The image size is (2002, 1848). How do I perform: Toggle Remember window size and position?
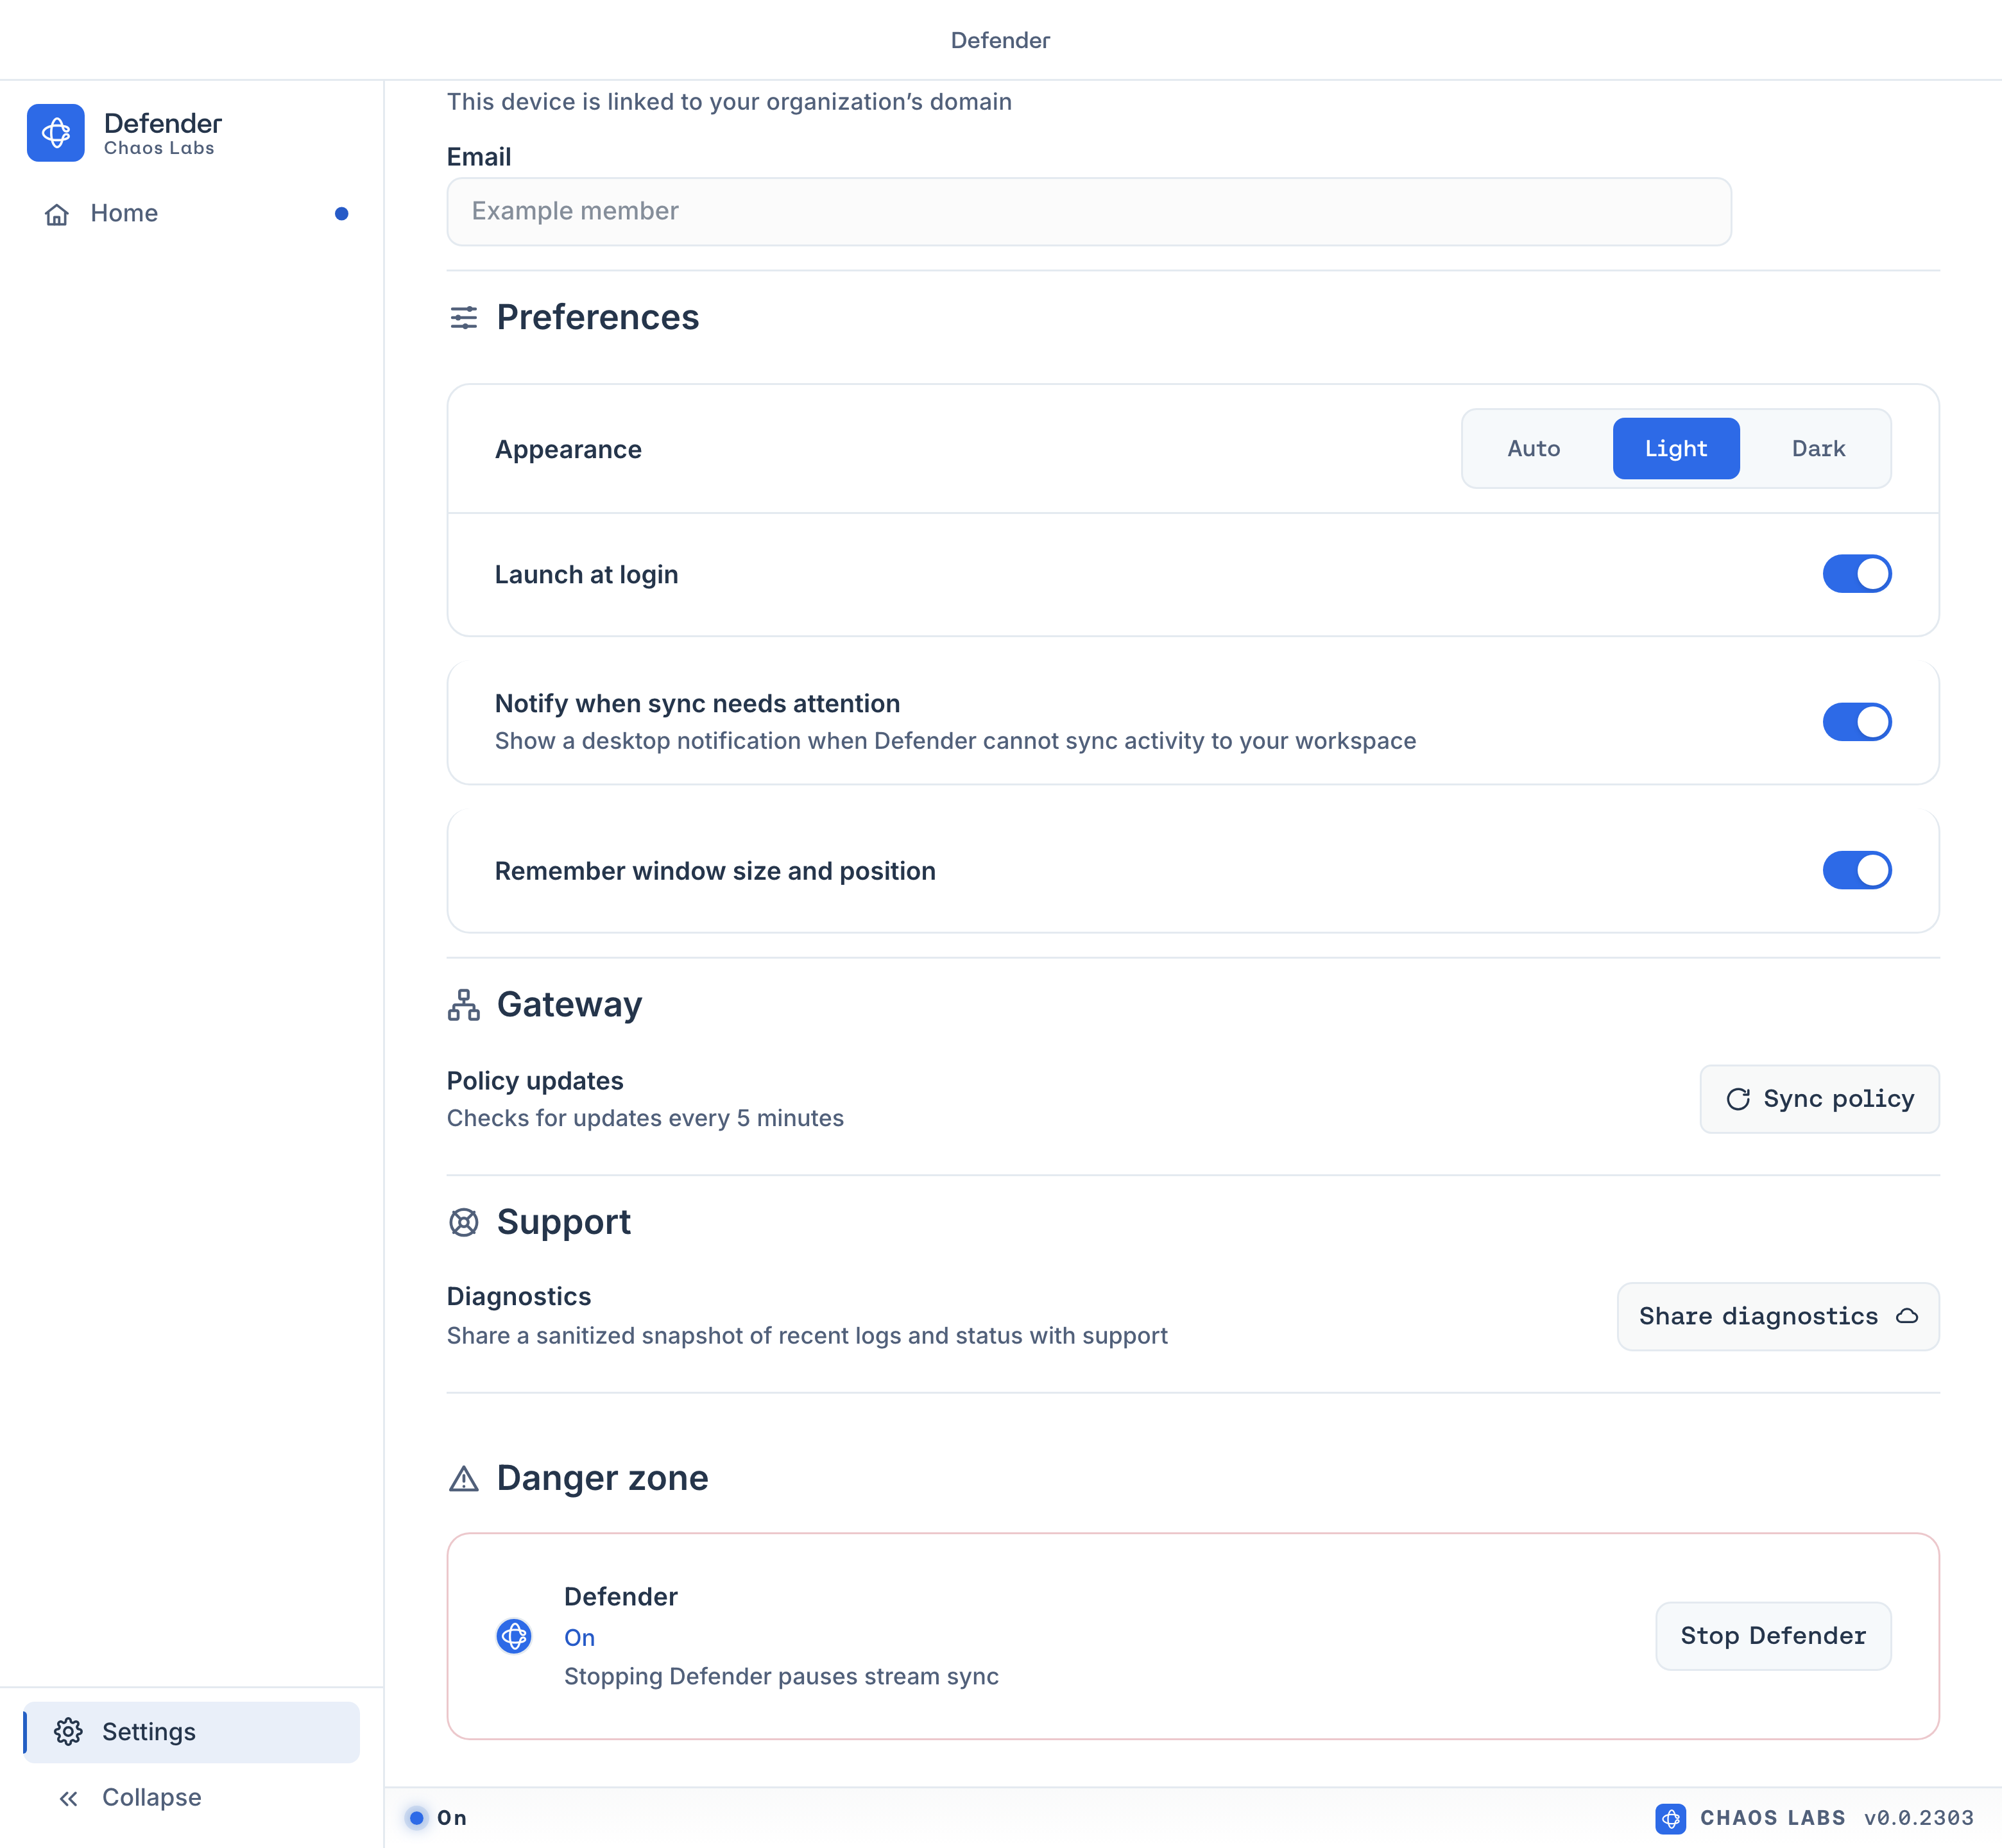pos(1856,870)
